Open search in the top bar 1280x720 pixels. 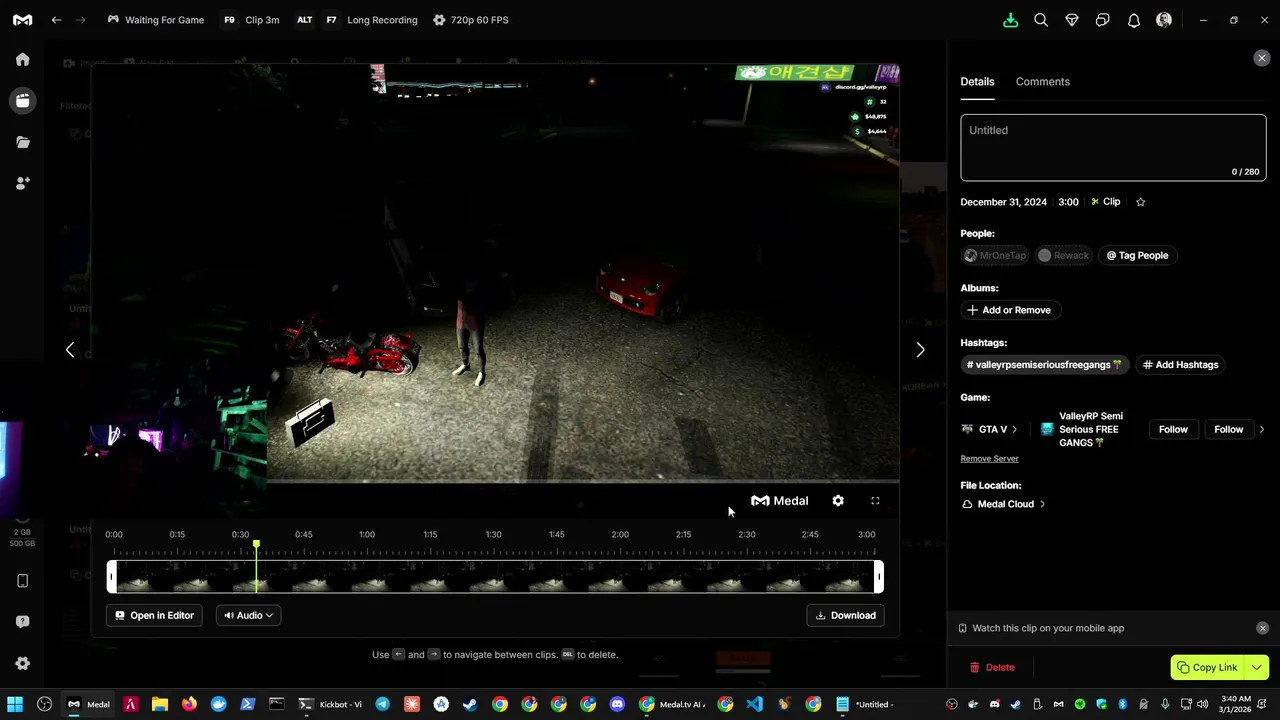tap(1041, 20)
